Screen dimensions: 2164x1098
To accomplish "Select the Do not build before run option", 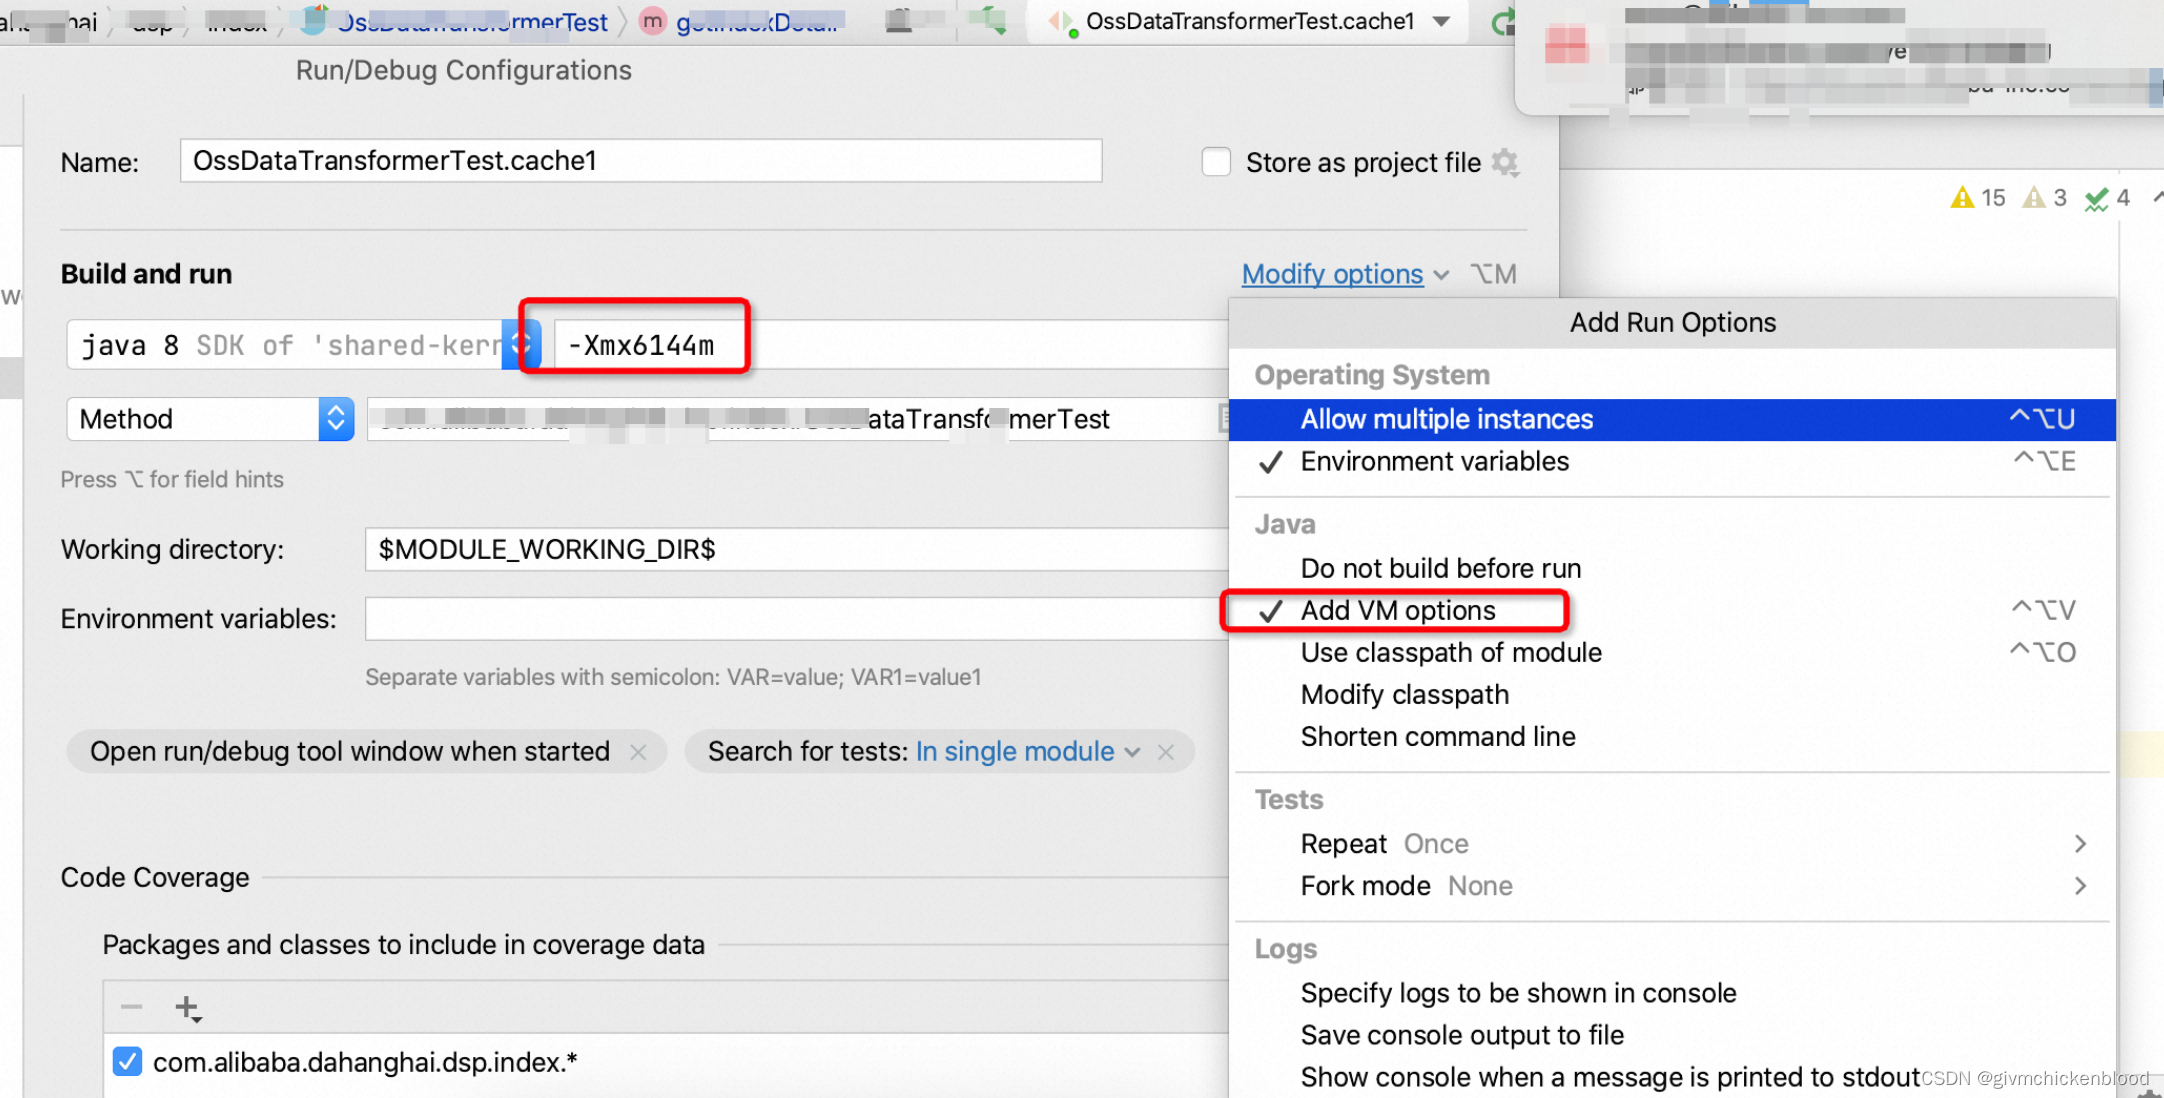I will pyautogui.click(x=1440, y=567).
